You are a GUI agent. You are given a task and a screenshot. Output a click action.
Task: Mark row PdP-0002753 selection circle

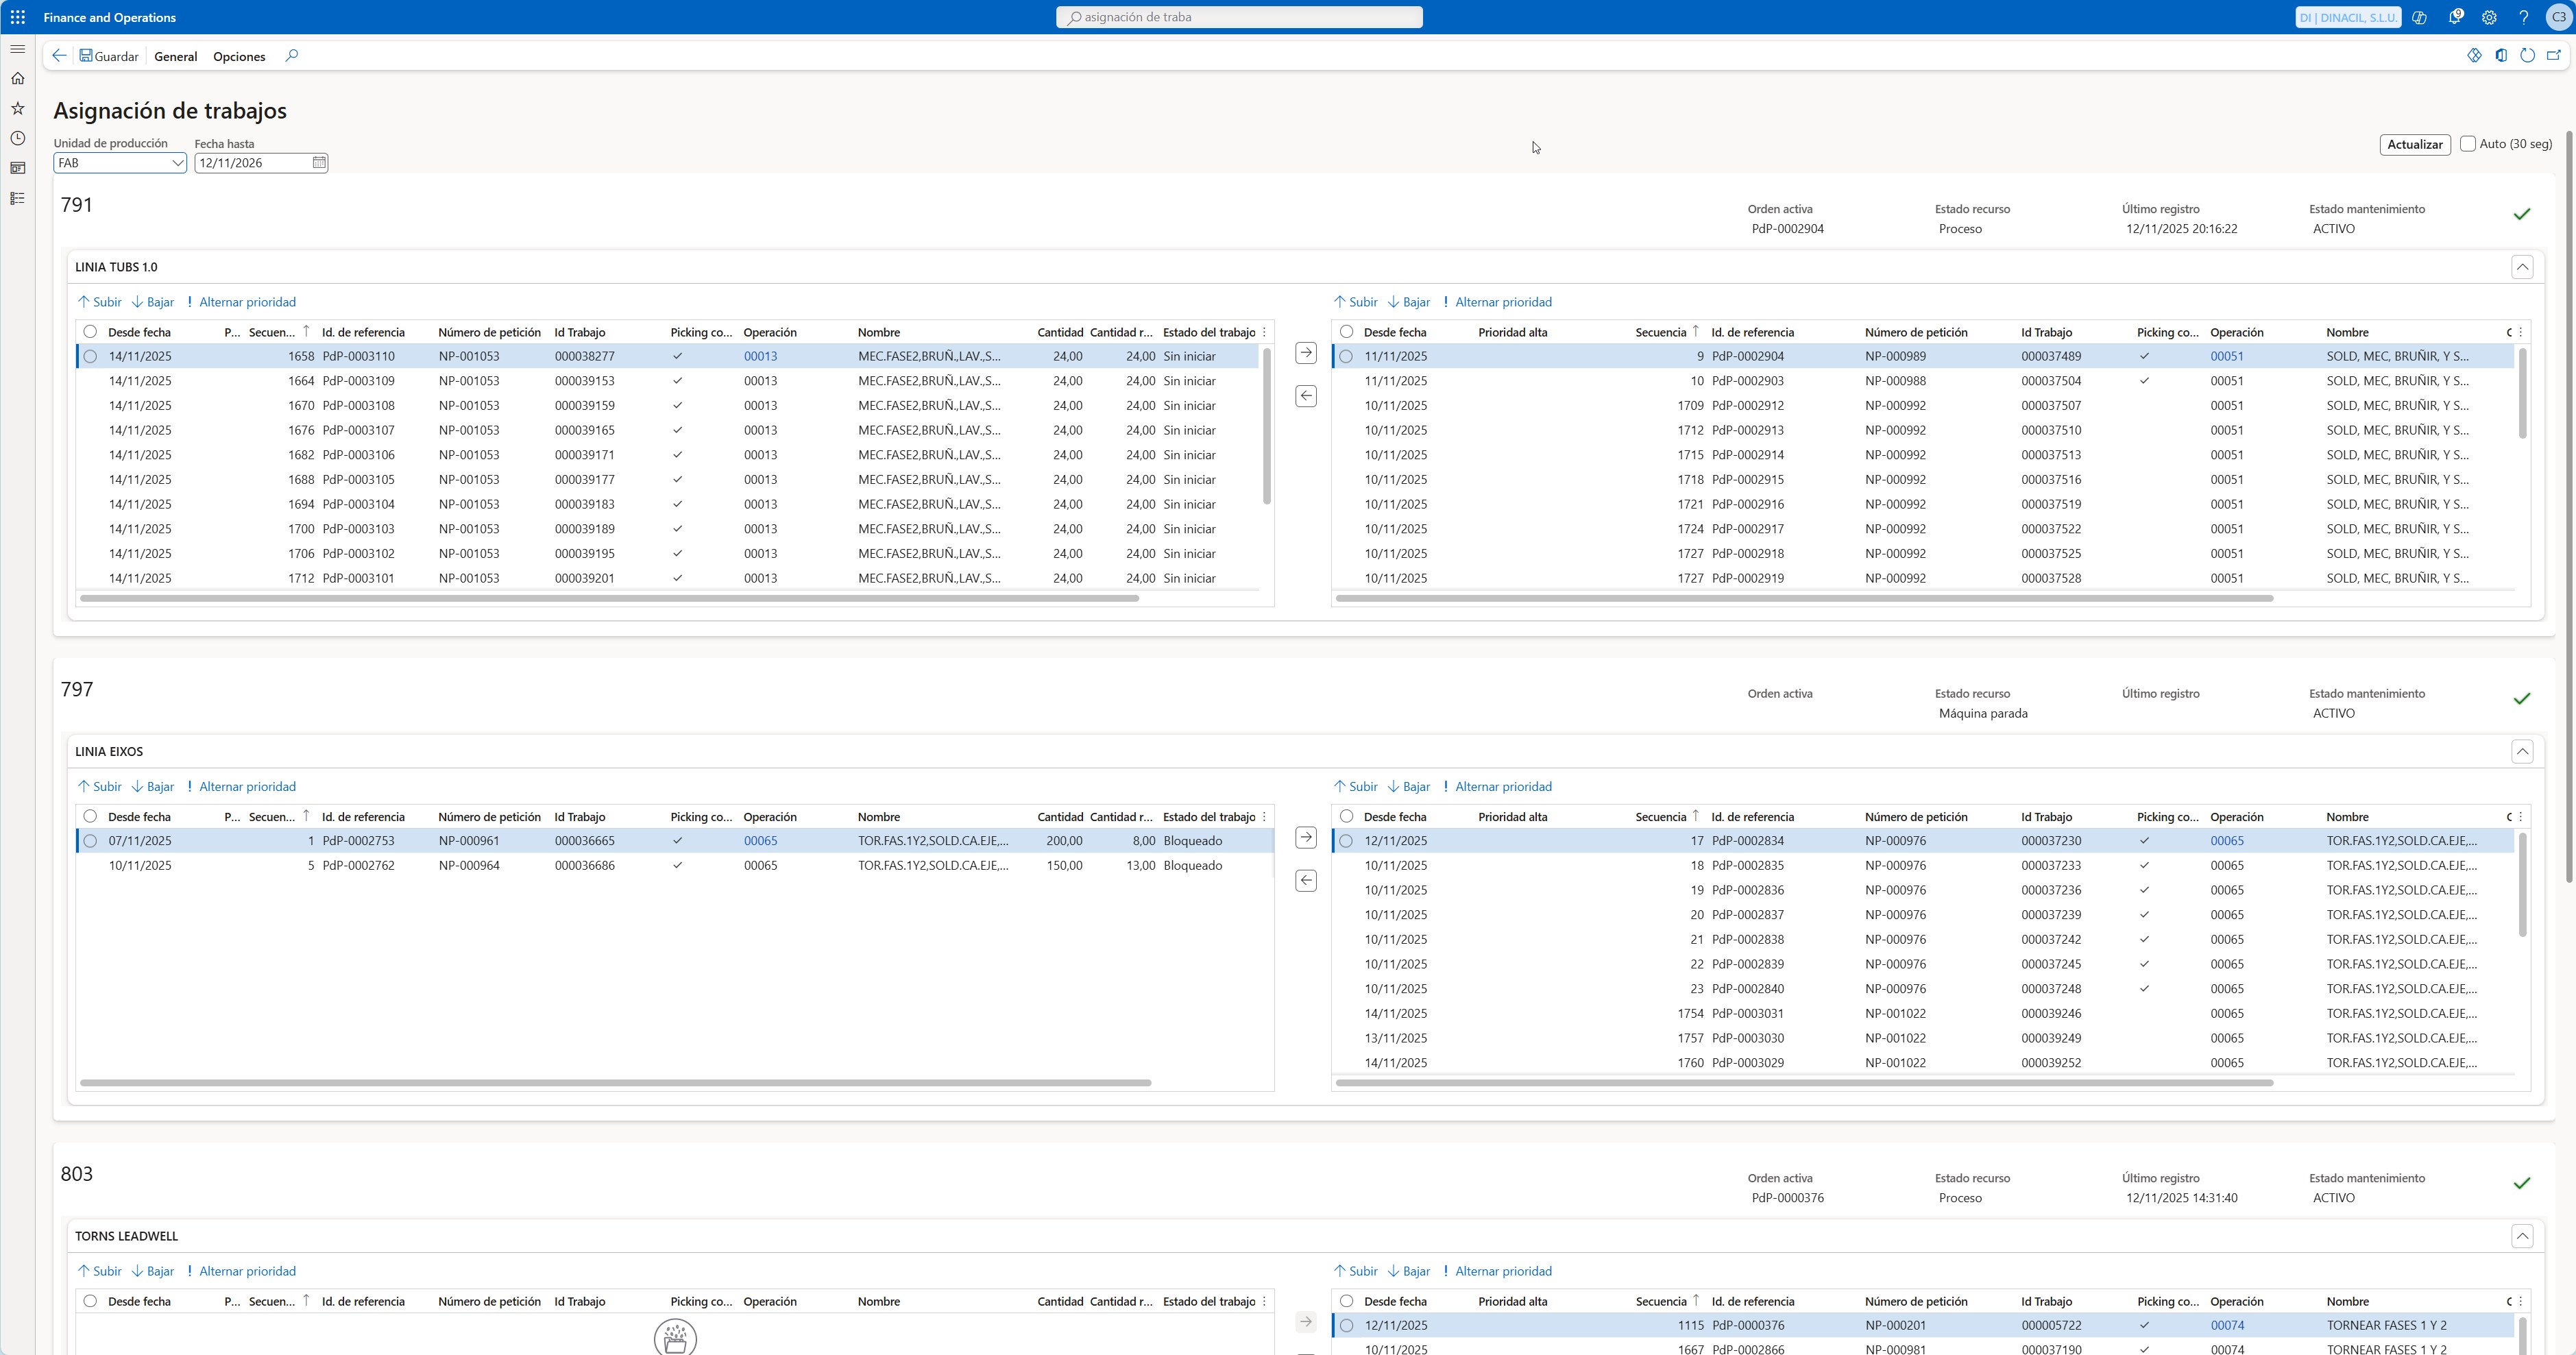tap(91, 841)
